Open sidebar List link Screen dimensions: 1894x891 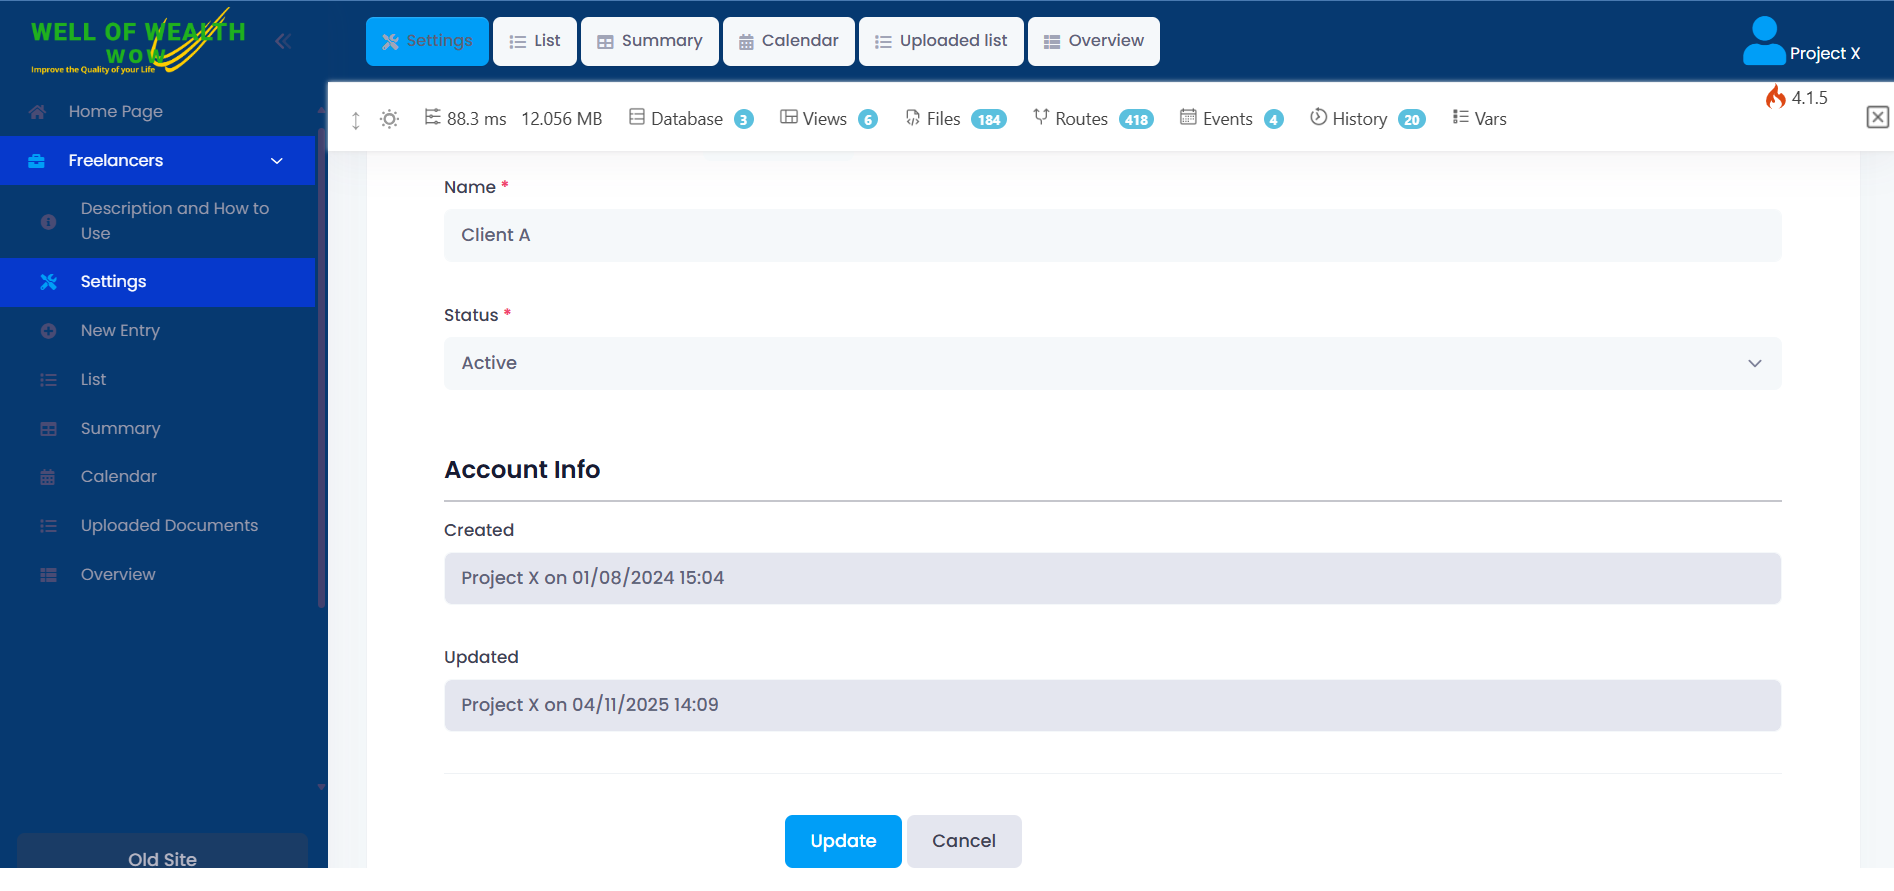158,380
